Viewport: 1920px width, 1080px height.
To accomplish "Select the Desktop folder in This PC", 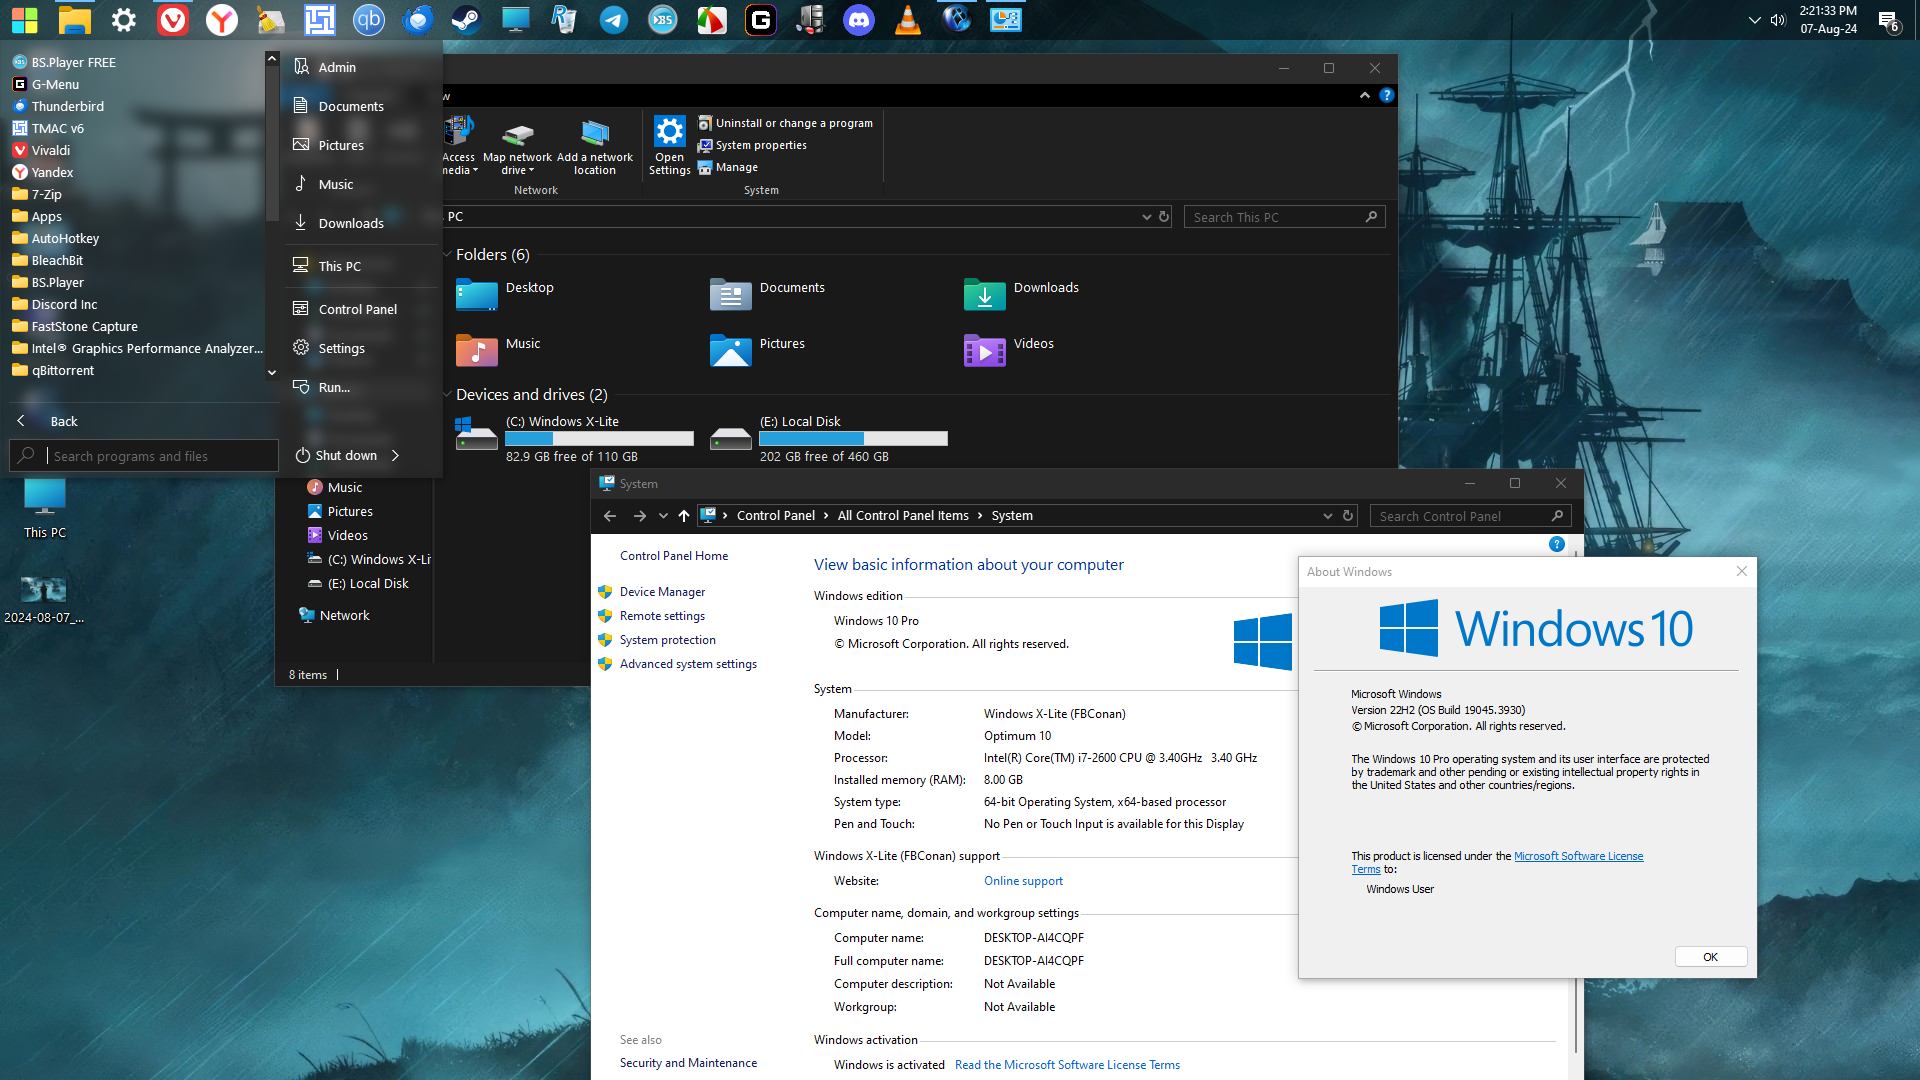I will point(505,294).
